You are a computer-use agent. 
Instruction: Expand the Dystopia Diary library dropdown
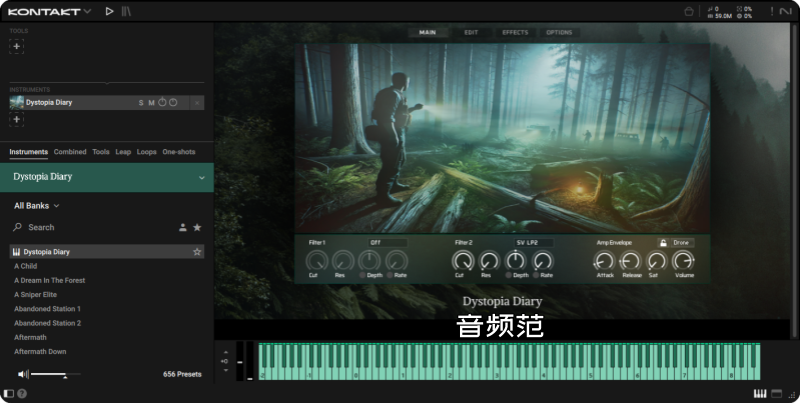point(201,177)
